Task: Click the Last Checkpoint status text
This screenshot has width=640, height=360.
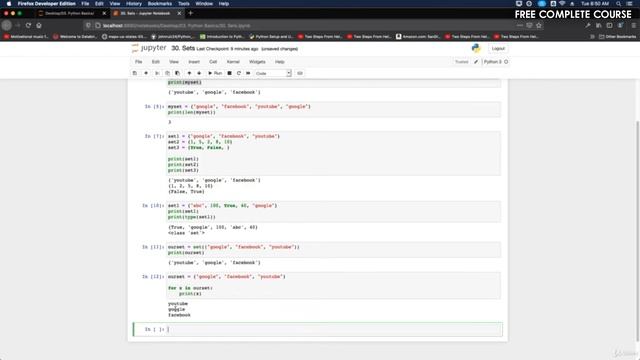Action: click(x=227, y=49)
